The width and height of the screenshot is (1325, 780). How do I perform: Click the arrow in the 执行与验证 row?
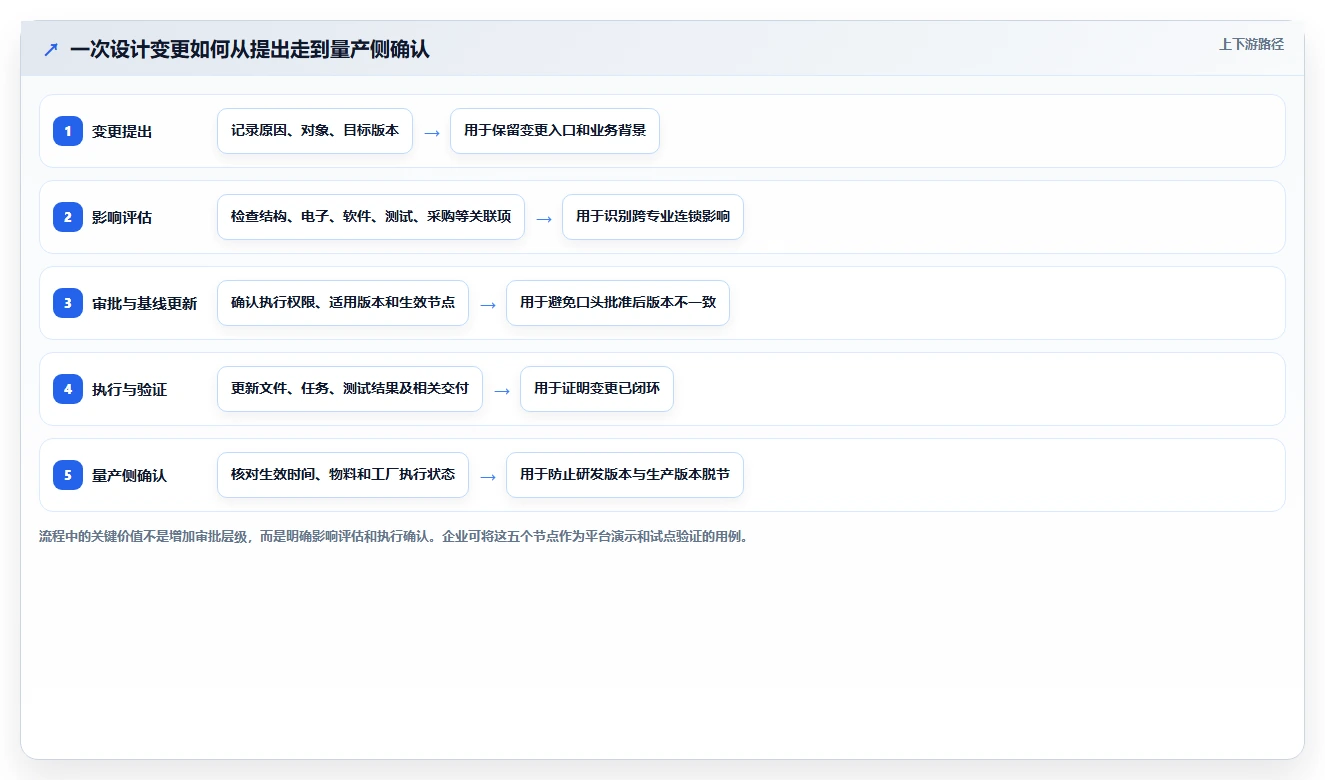502,390
